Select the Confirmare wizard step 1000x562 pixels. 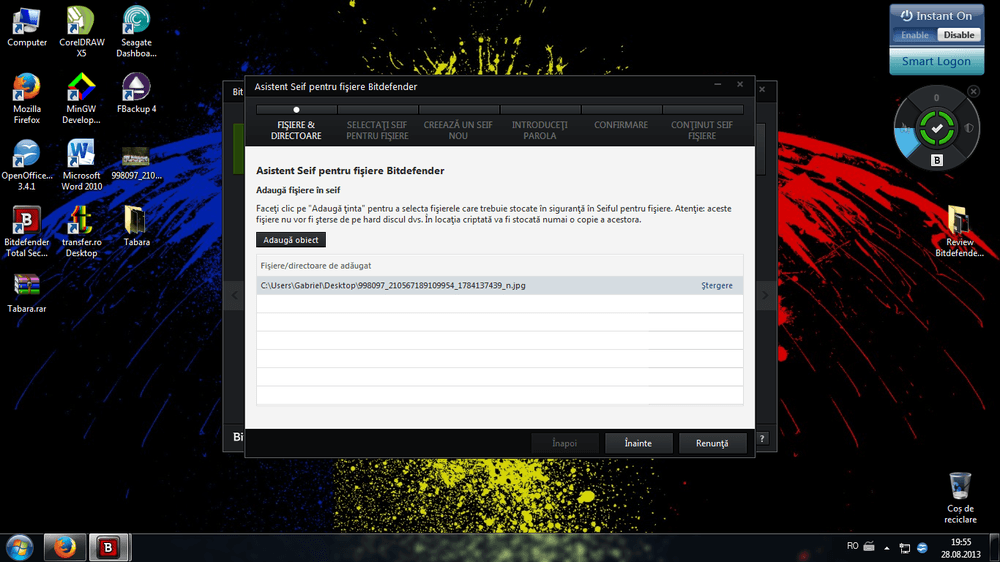click(x=621, y=125)
